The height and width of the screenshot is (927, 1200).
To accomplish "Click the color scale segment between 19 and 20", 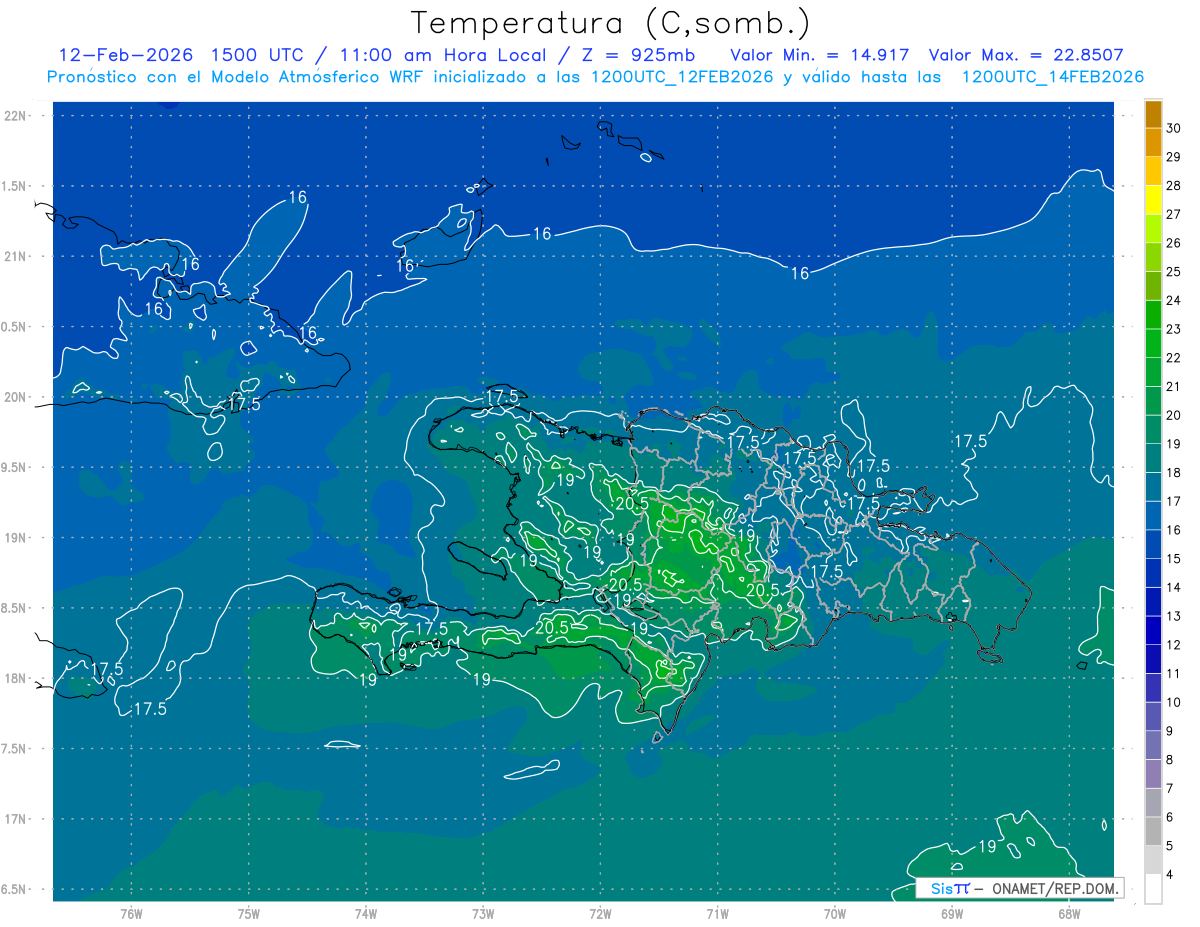I will (x=1153, y=430).
